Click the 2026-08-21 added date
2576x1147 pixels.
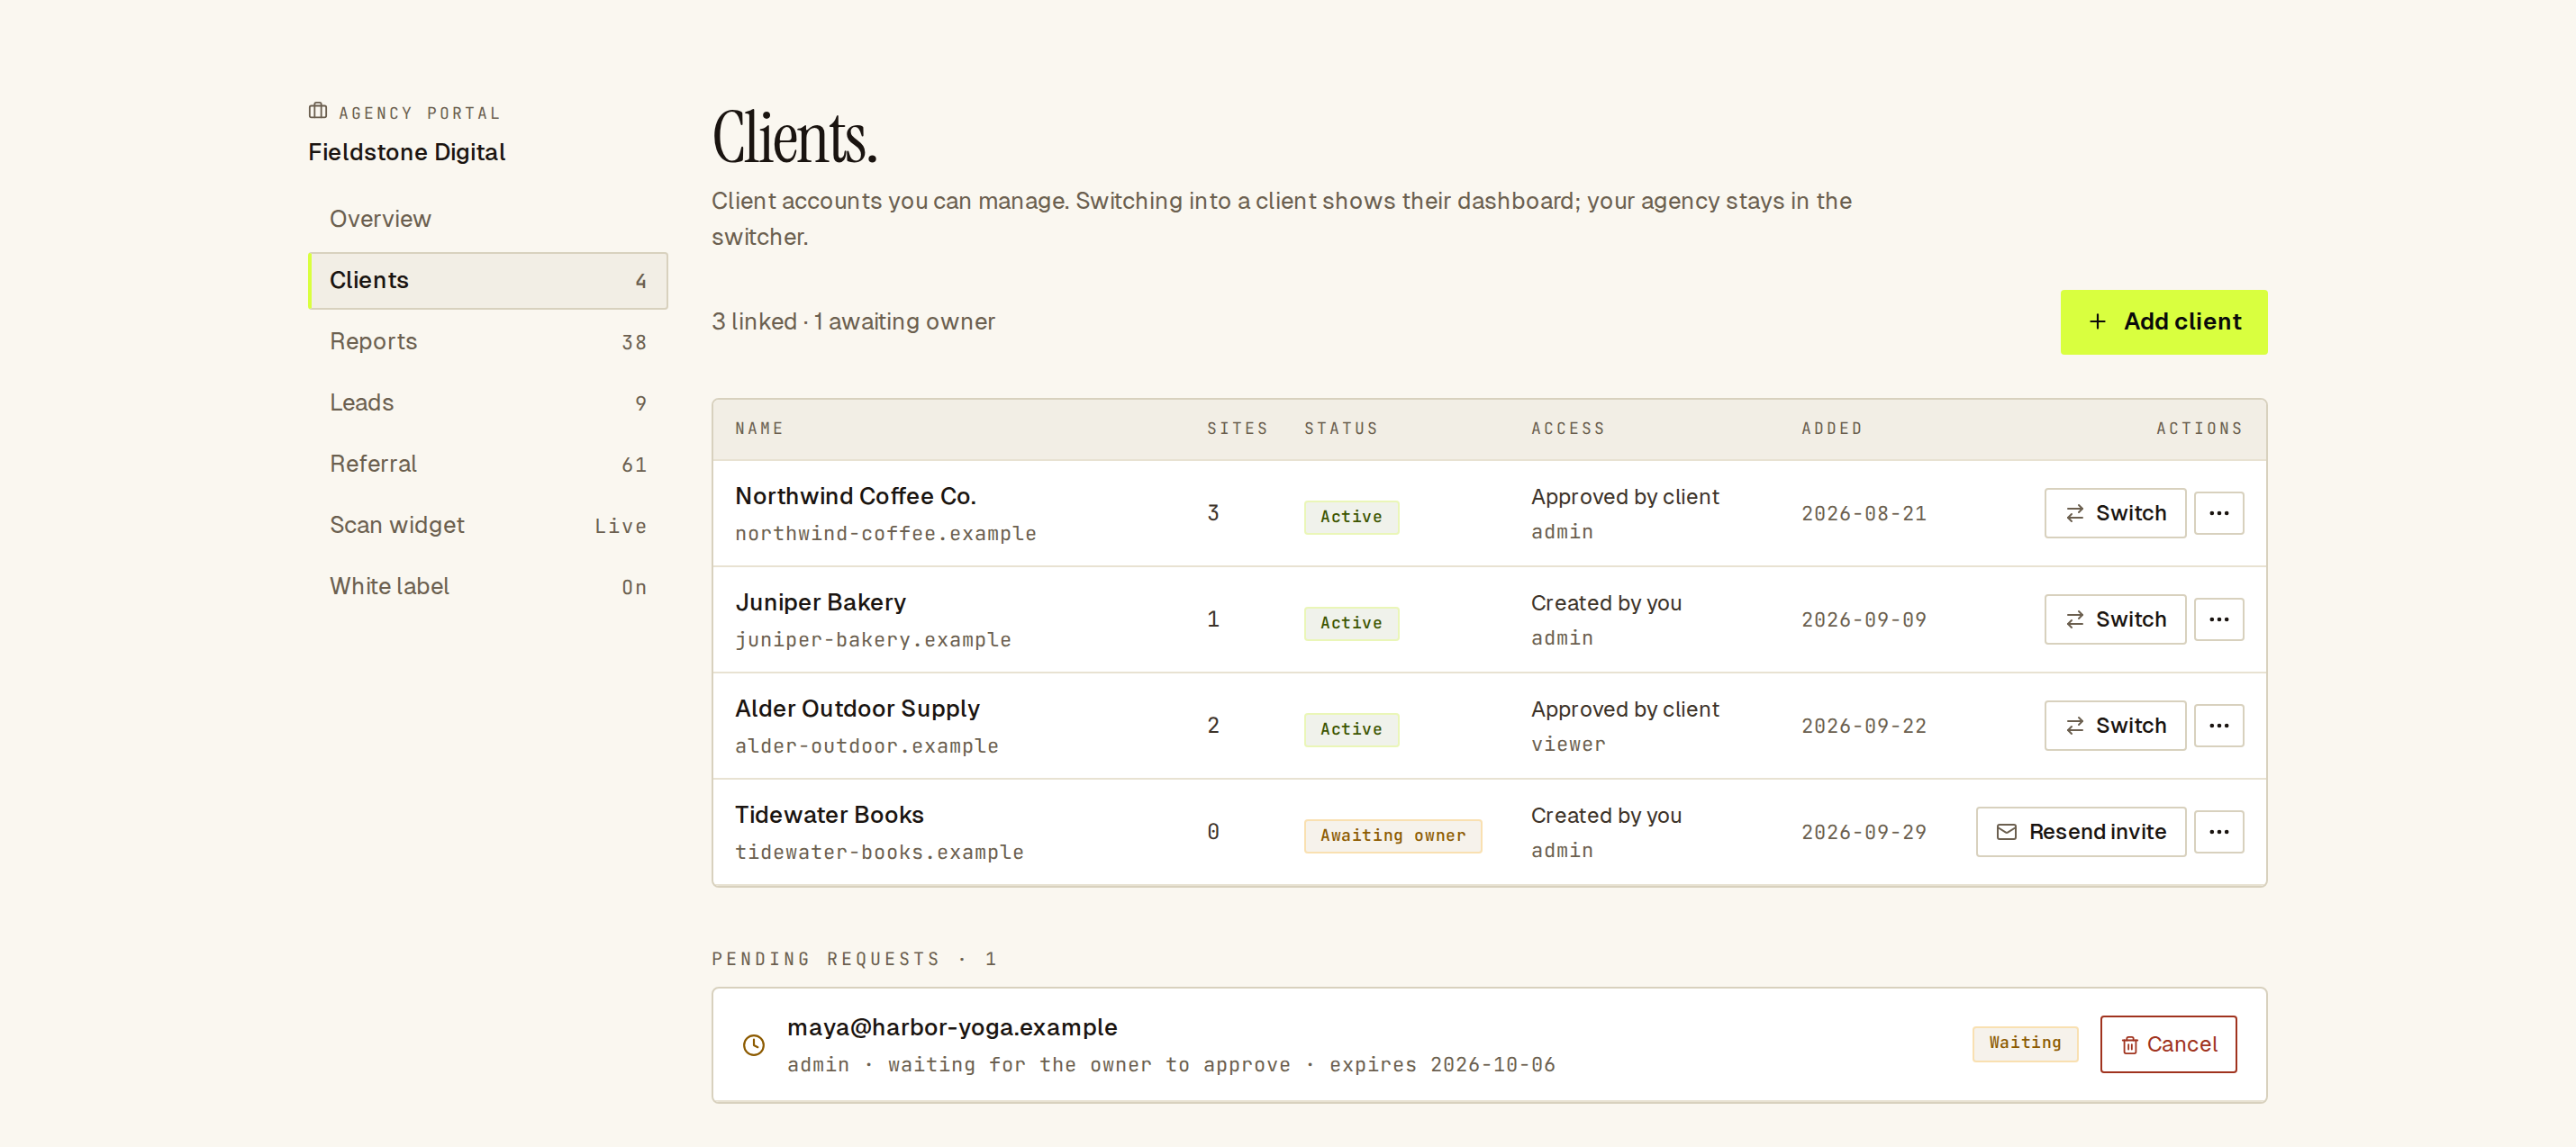click(1864, 514)
